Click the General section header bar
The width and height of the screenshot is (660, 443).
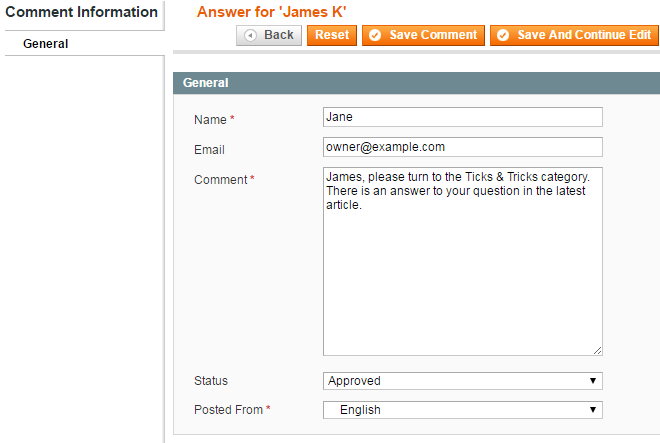pyautogui.click(x=415, y=84)
